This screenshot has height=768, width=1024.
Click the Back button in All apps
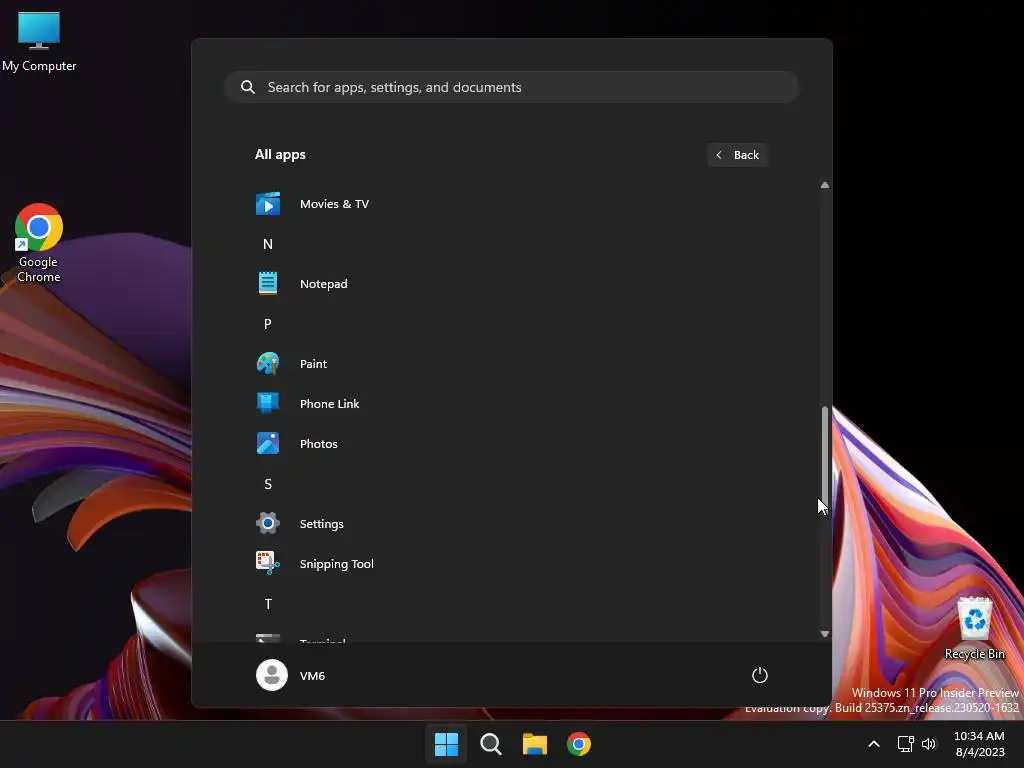(x=737, y=155)
